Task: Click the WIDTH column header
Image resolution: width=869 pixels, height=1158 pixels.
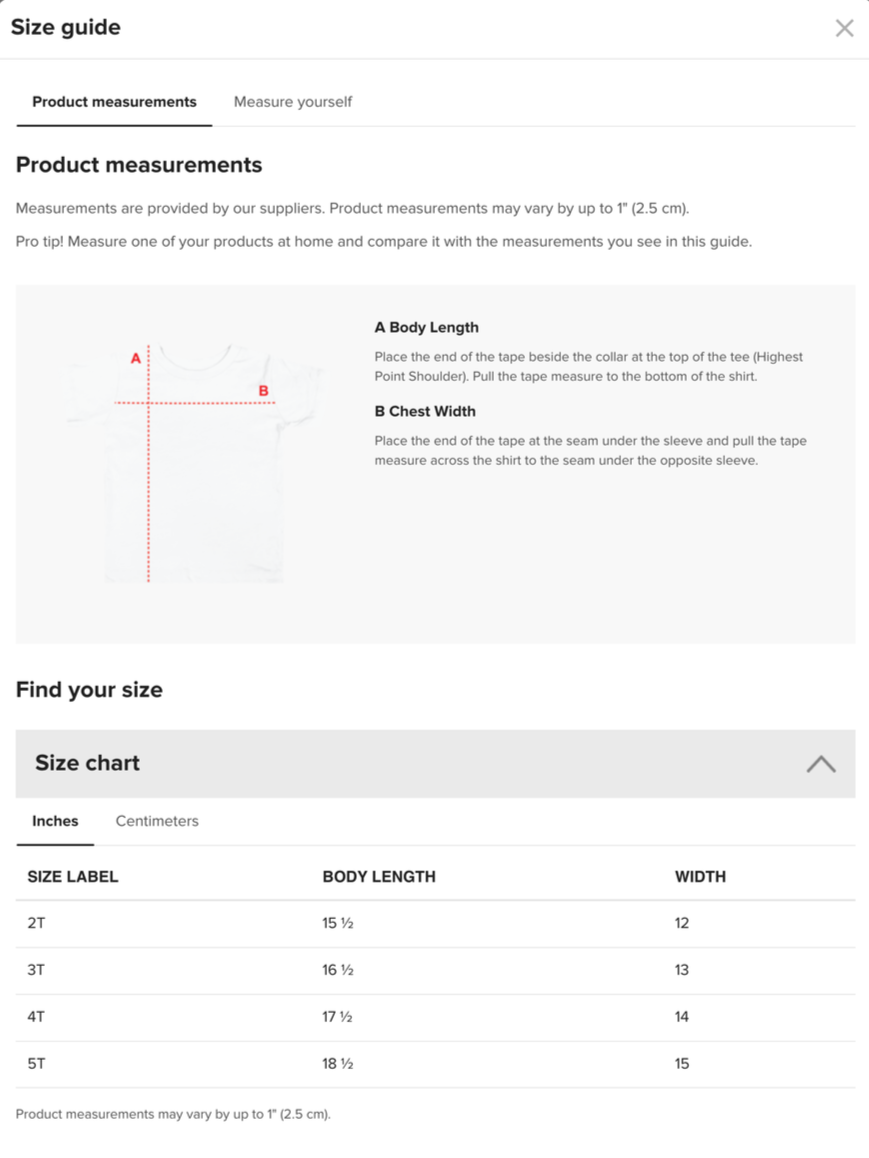Action: (x=700, y=877)
